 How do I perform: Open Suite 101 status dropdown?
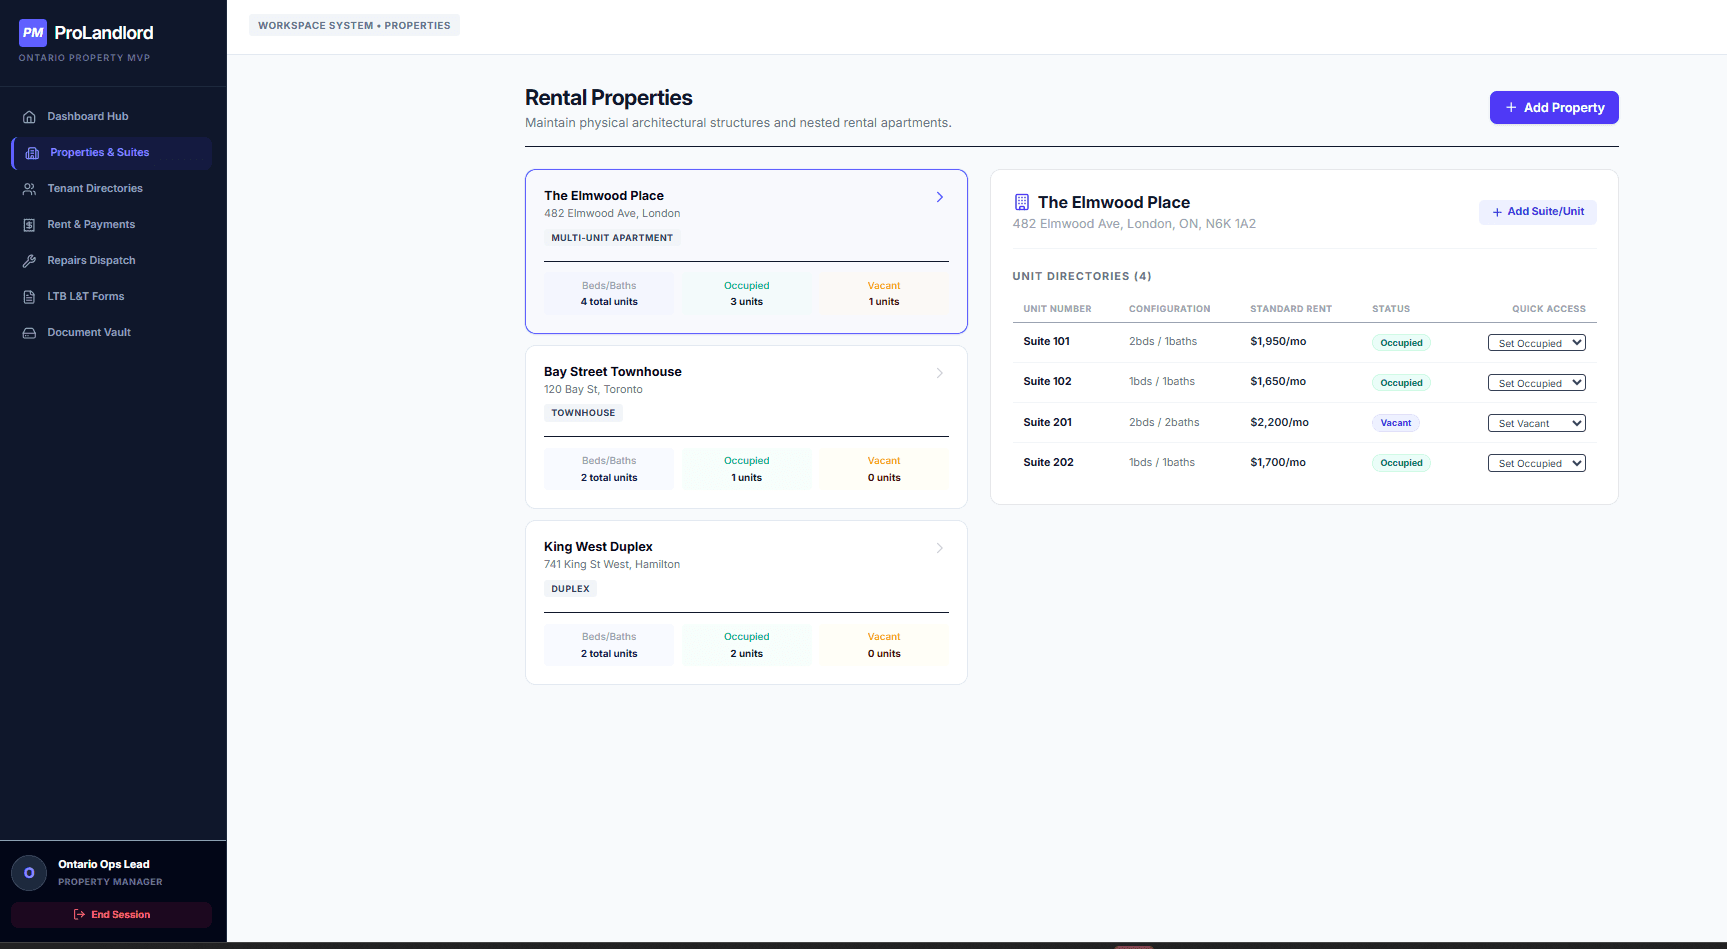point(1537,343)
